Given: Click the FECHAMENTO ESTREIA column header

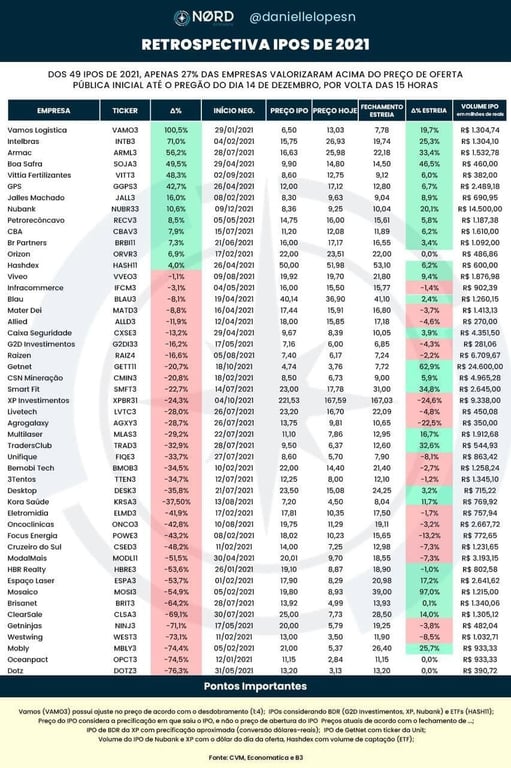Looking at the screenshot, I should 382,111.
